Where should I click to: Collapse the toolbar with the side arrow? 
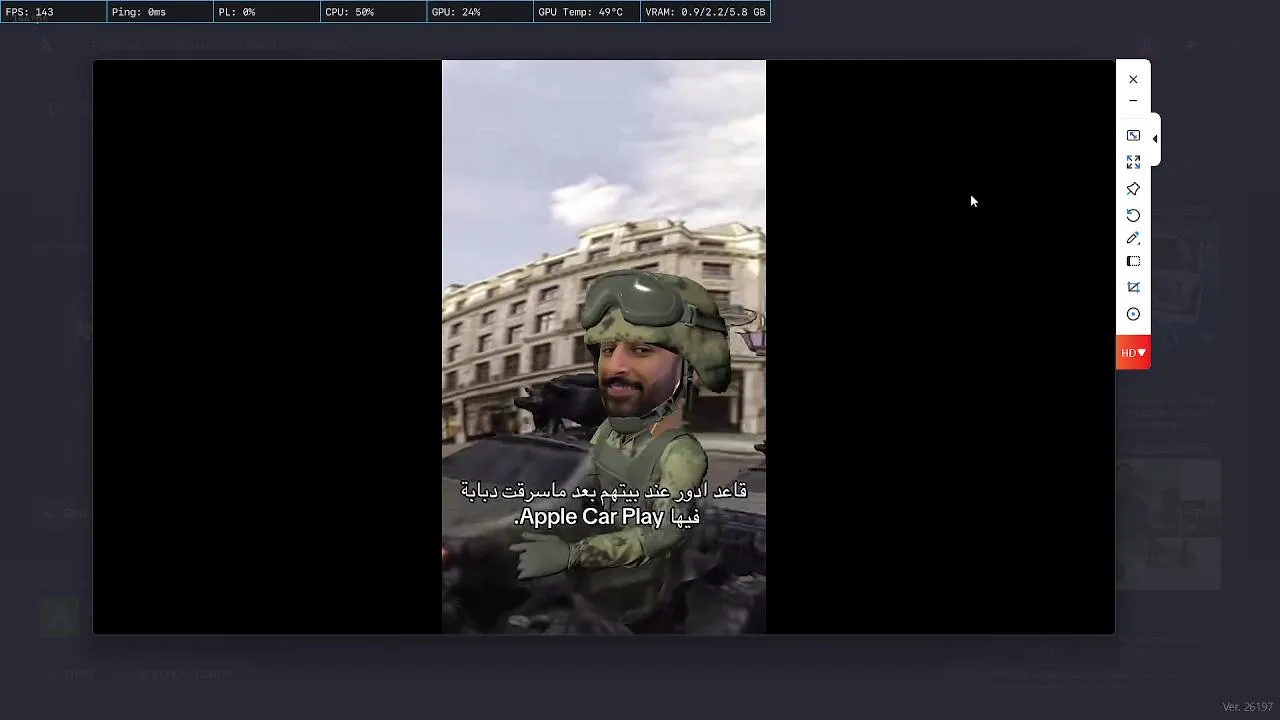[1155, 139]
